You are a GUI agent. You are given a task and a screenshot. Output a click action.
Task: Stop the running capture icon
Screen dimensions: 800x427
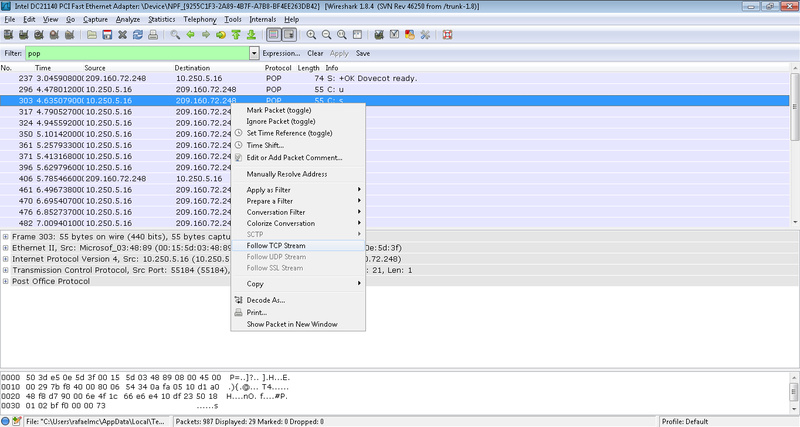(x=54, y=35)
